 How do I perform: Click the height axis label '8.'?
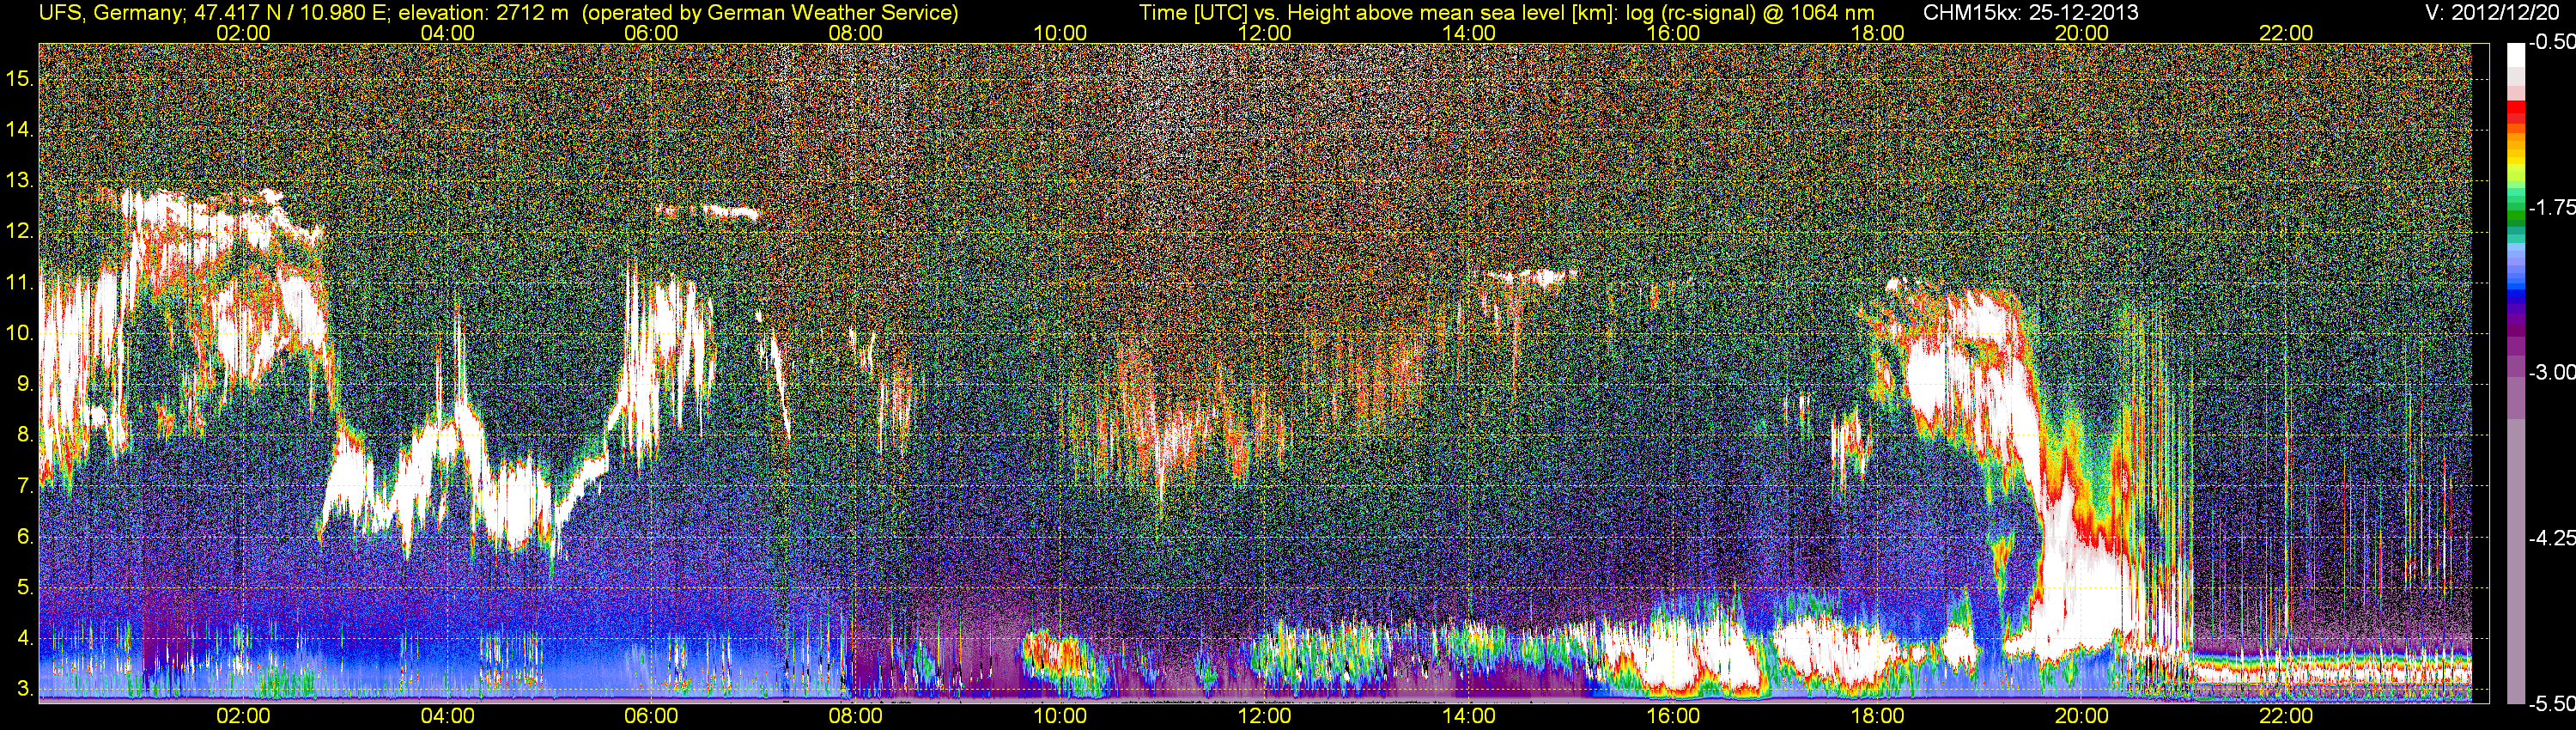[25, 435]
